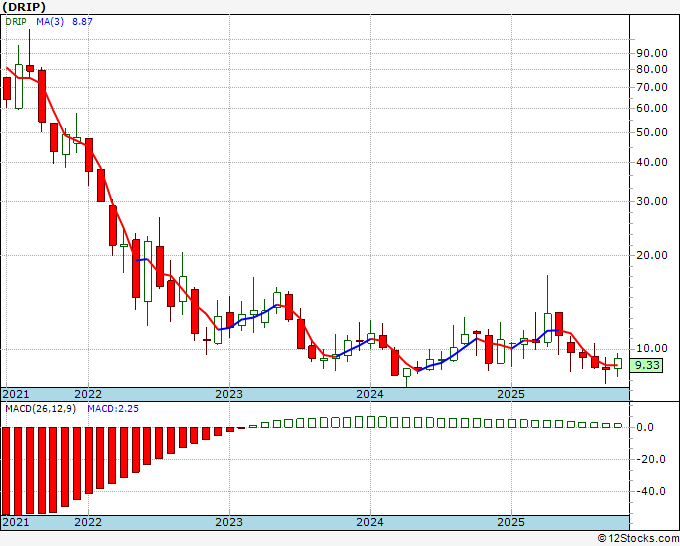
Task: Click the MA(3) indicator label
Action: 50,22
